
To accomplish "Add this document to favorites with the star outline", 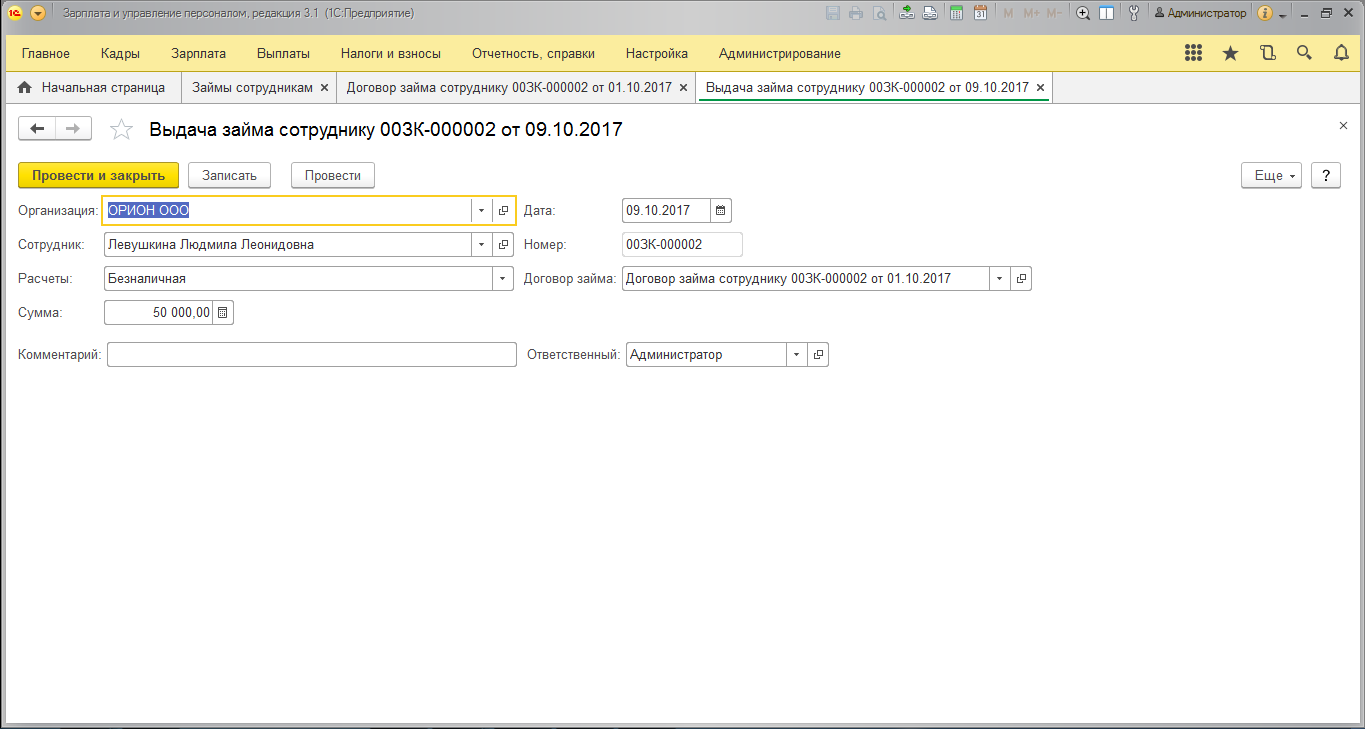I will (121, 129).
